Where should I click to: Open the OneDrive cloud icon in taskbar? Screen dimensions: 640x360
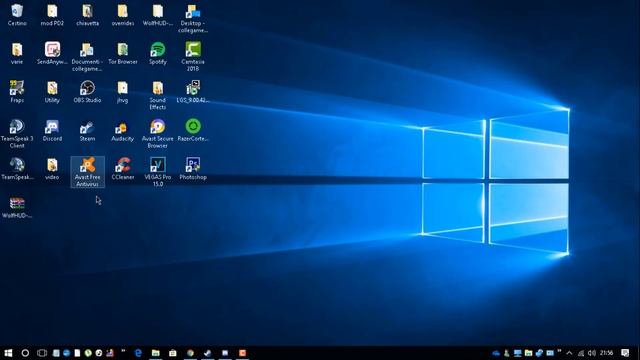point(496,353)
